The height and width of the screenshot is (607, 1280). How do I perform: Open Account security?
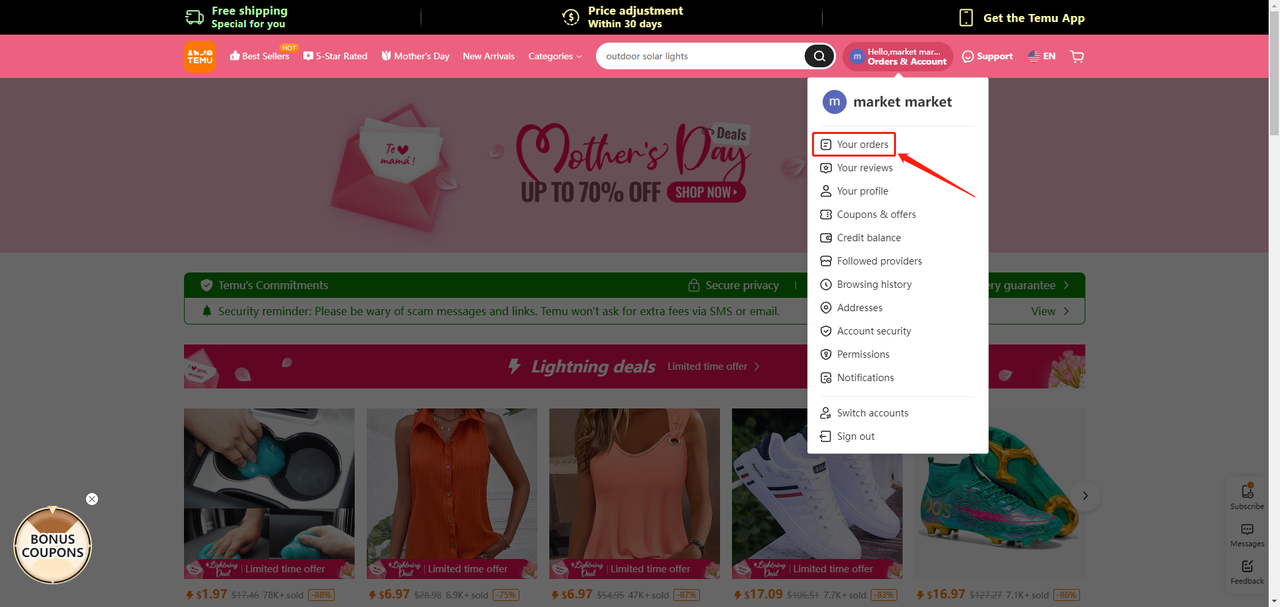click(866, 331)
